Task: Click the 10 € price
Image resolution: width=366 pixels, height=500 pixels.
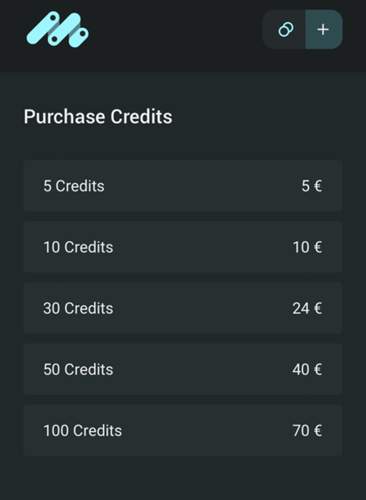Action: (307, 247)
